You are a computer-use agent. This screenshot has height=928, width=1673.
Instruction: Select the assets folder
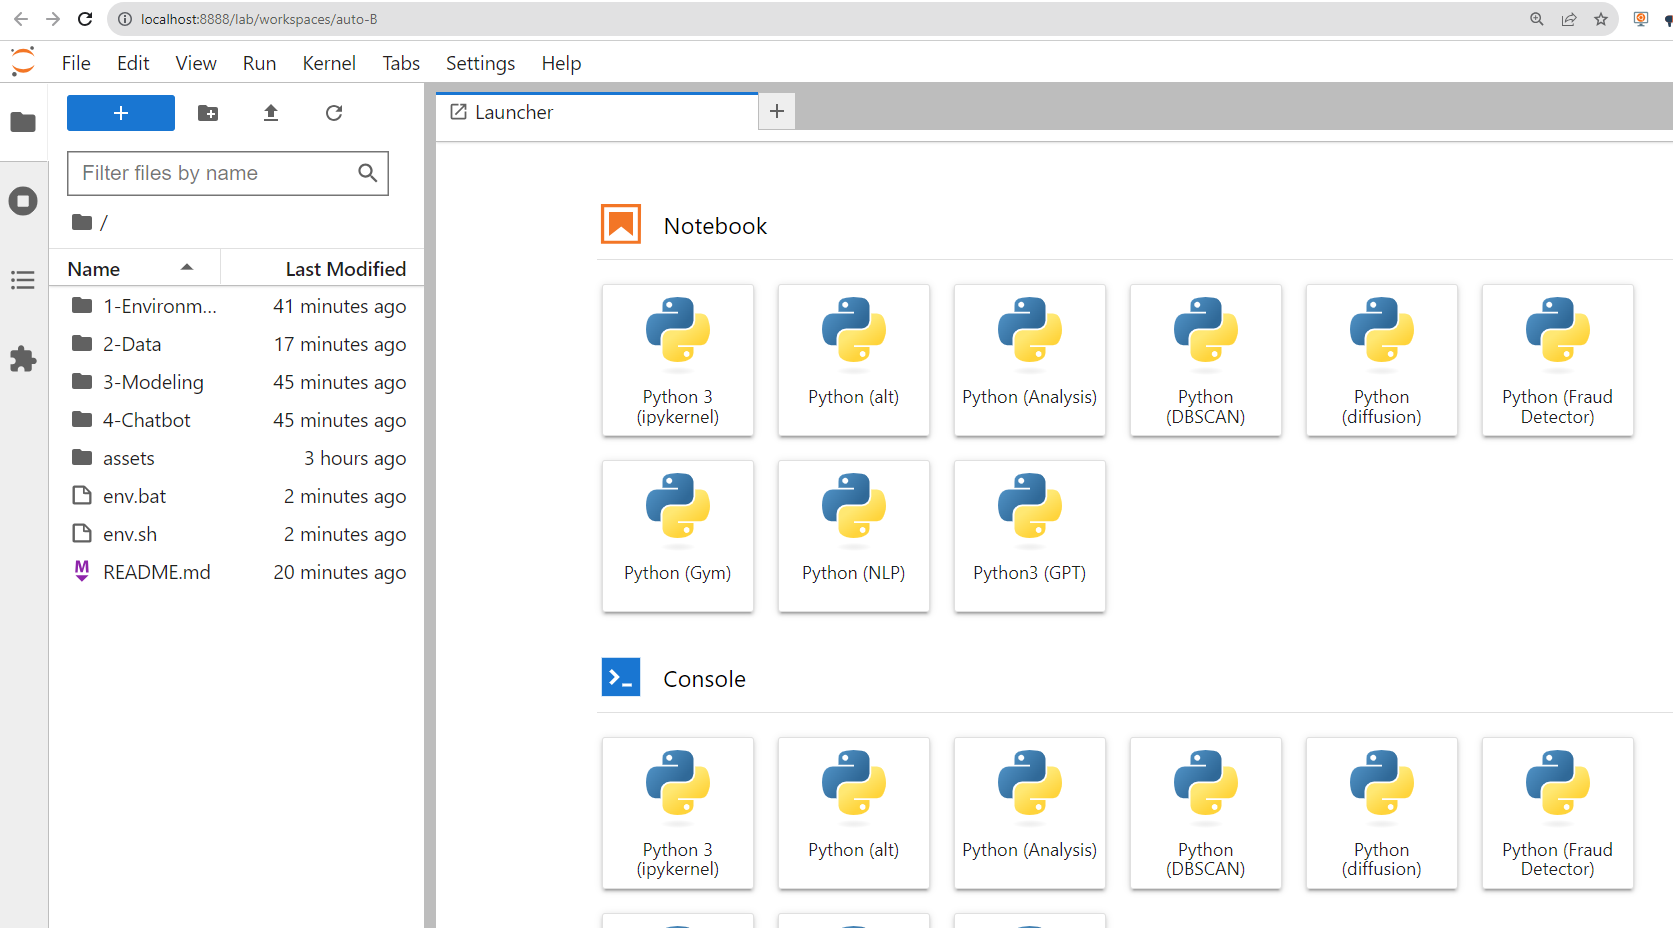(x=237, y=458)
